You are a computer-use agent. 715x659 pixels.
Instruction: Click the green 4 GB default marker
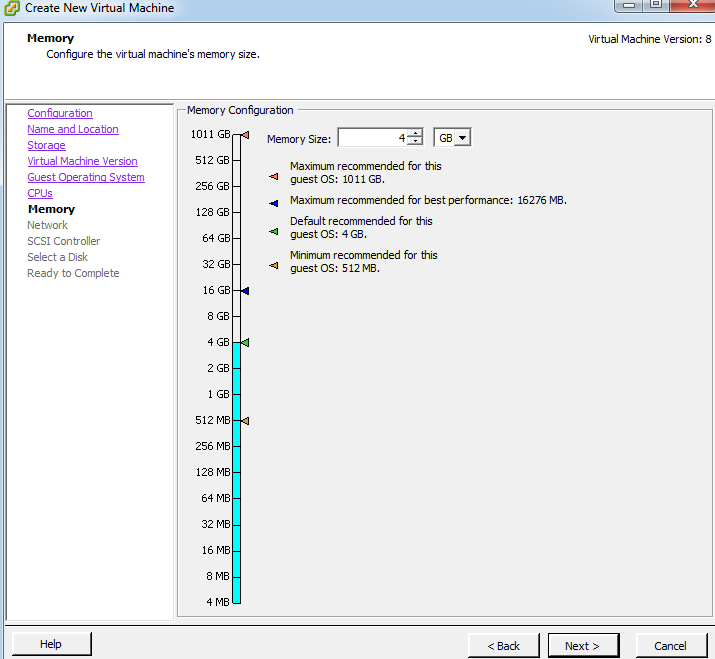click(x=245, y=342)
